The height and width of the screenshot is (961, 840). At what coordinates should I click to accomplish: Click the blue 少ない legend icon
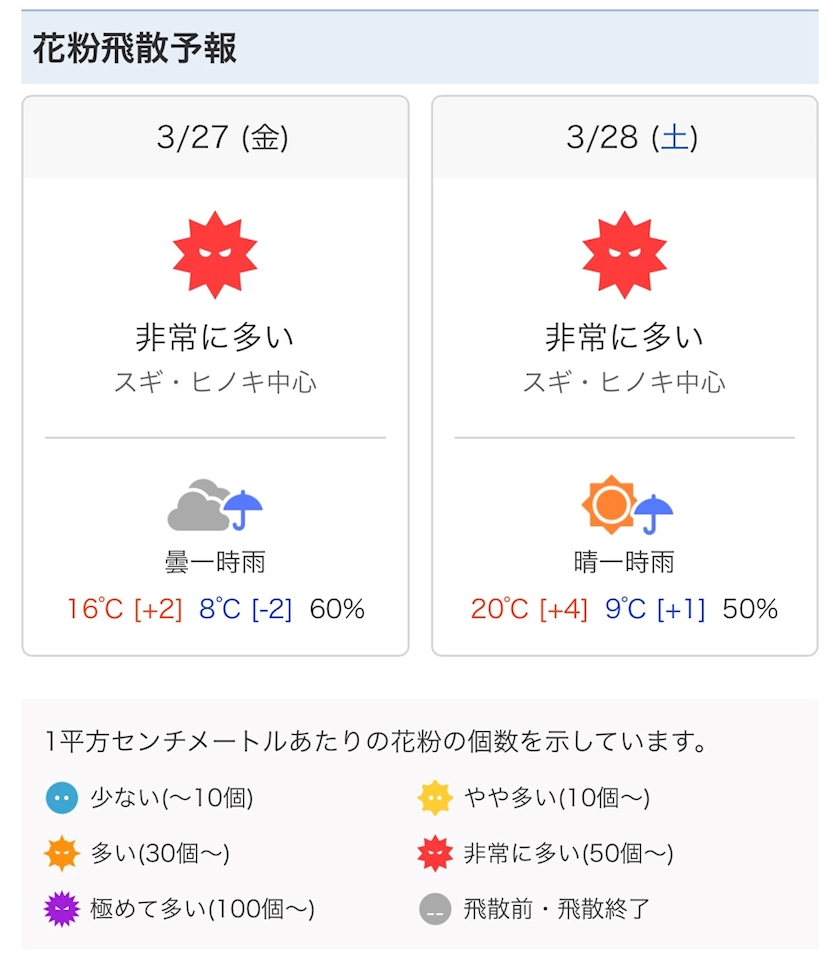pos(61,799)
